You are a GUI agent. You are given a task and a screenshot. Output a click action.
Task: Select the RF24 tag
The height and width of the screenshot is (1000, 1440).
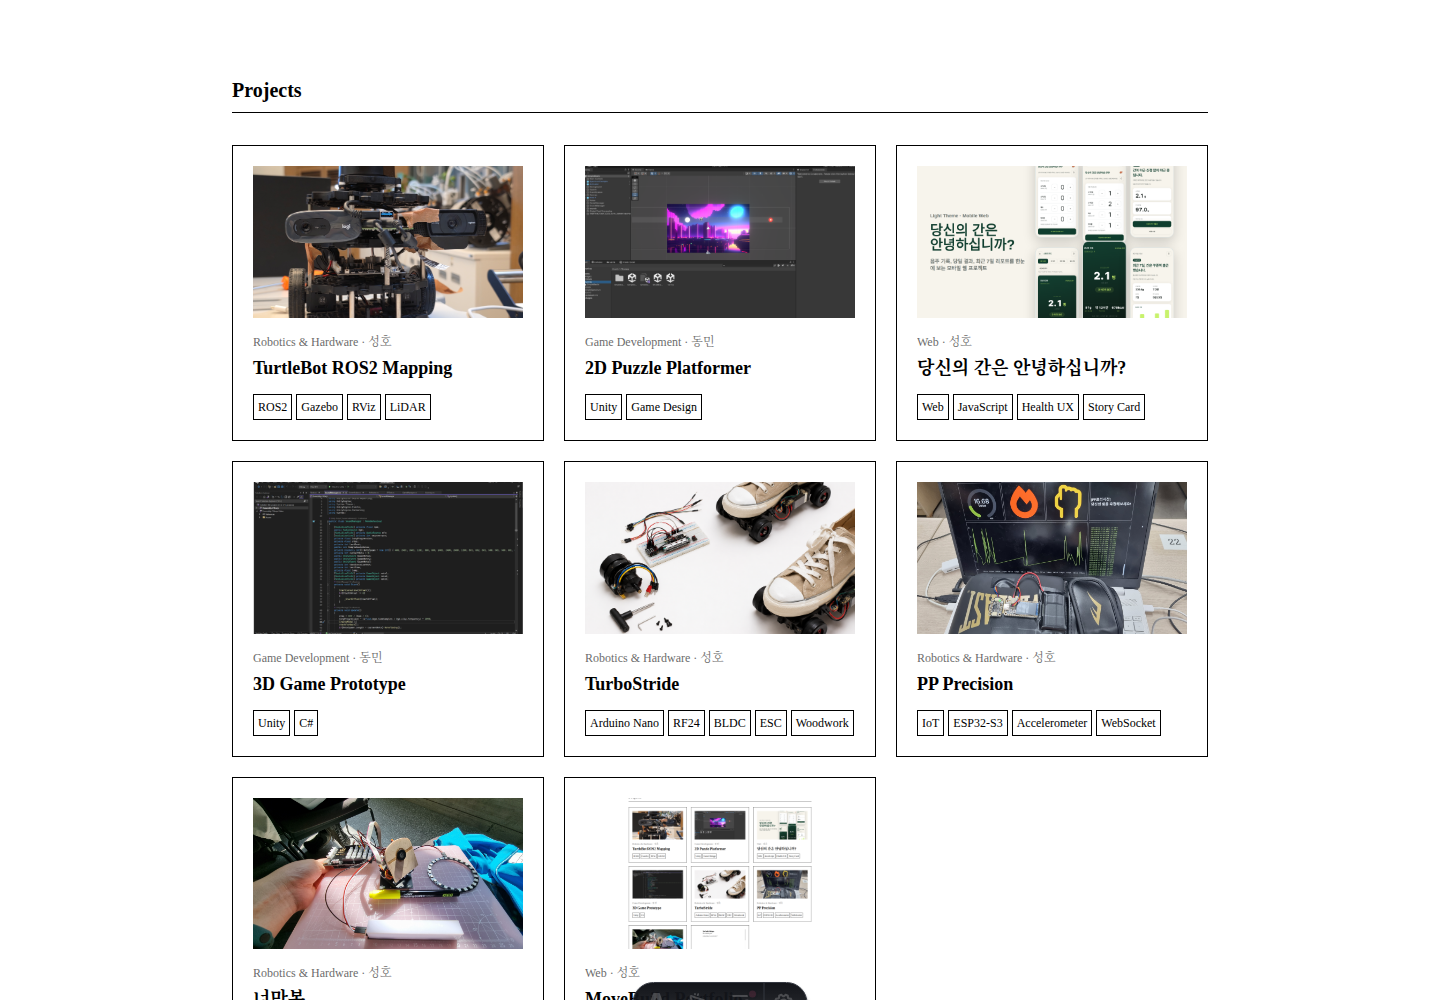point(686,723)
